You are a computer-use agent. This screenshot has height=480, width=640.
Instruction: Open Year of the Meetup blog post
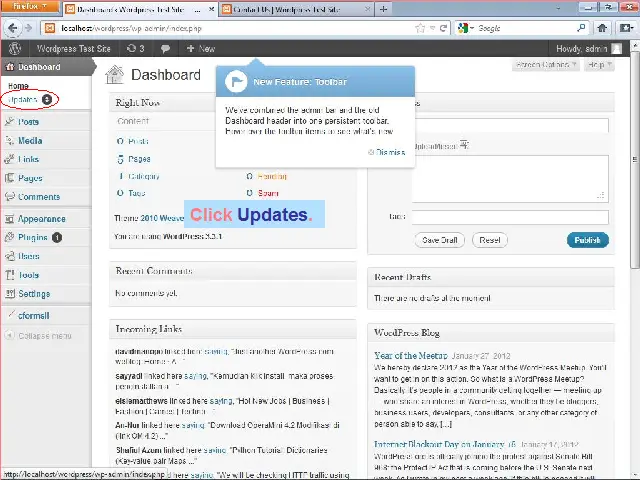pyautogui.click(x=411, y=356)
